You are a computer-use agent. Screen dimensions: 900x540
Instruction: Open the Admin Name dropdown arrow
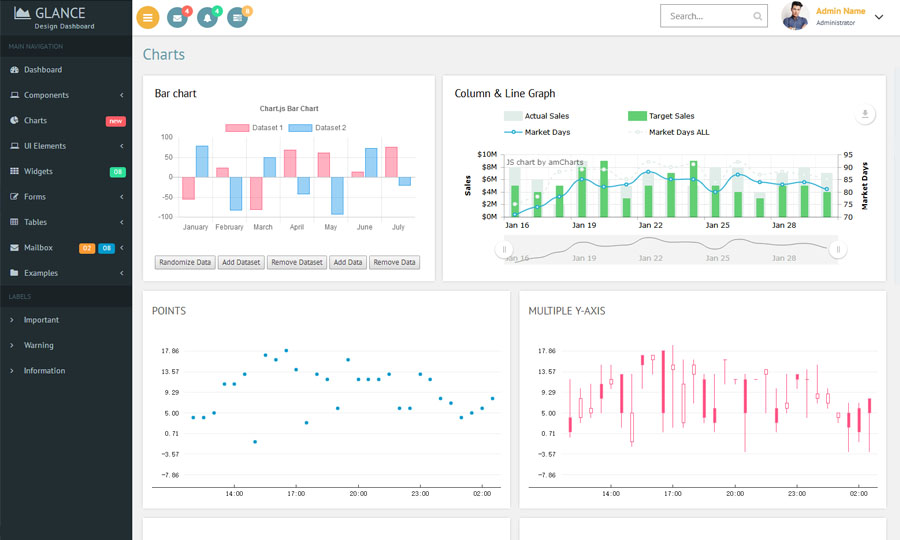(879, 17)
